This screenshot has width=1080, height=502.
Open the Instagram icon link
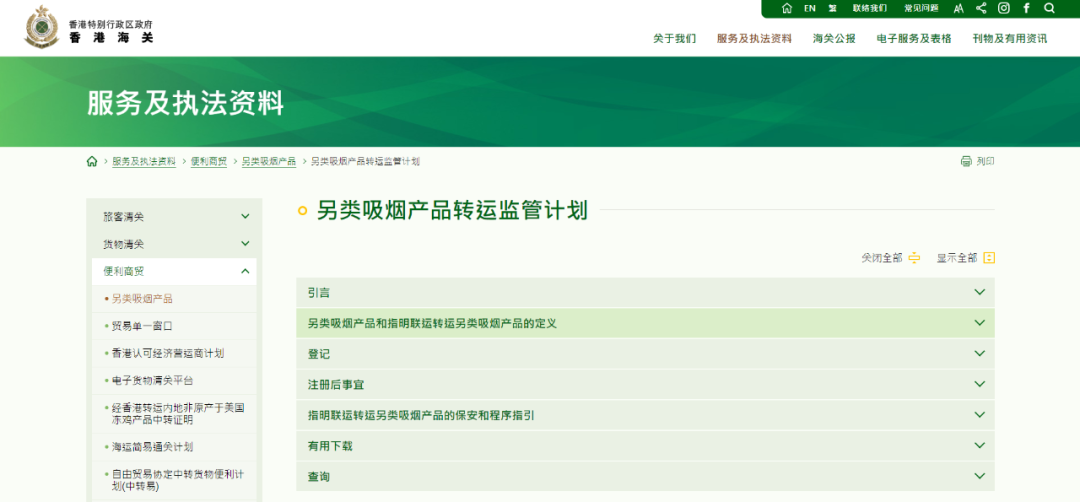[1003, 8]
